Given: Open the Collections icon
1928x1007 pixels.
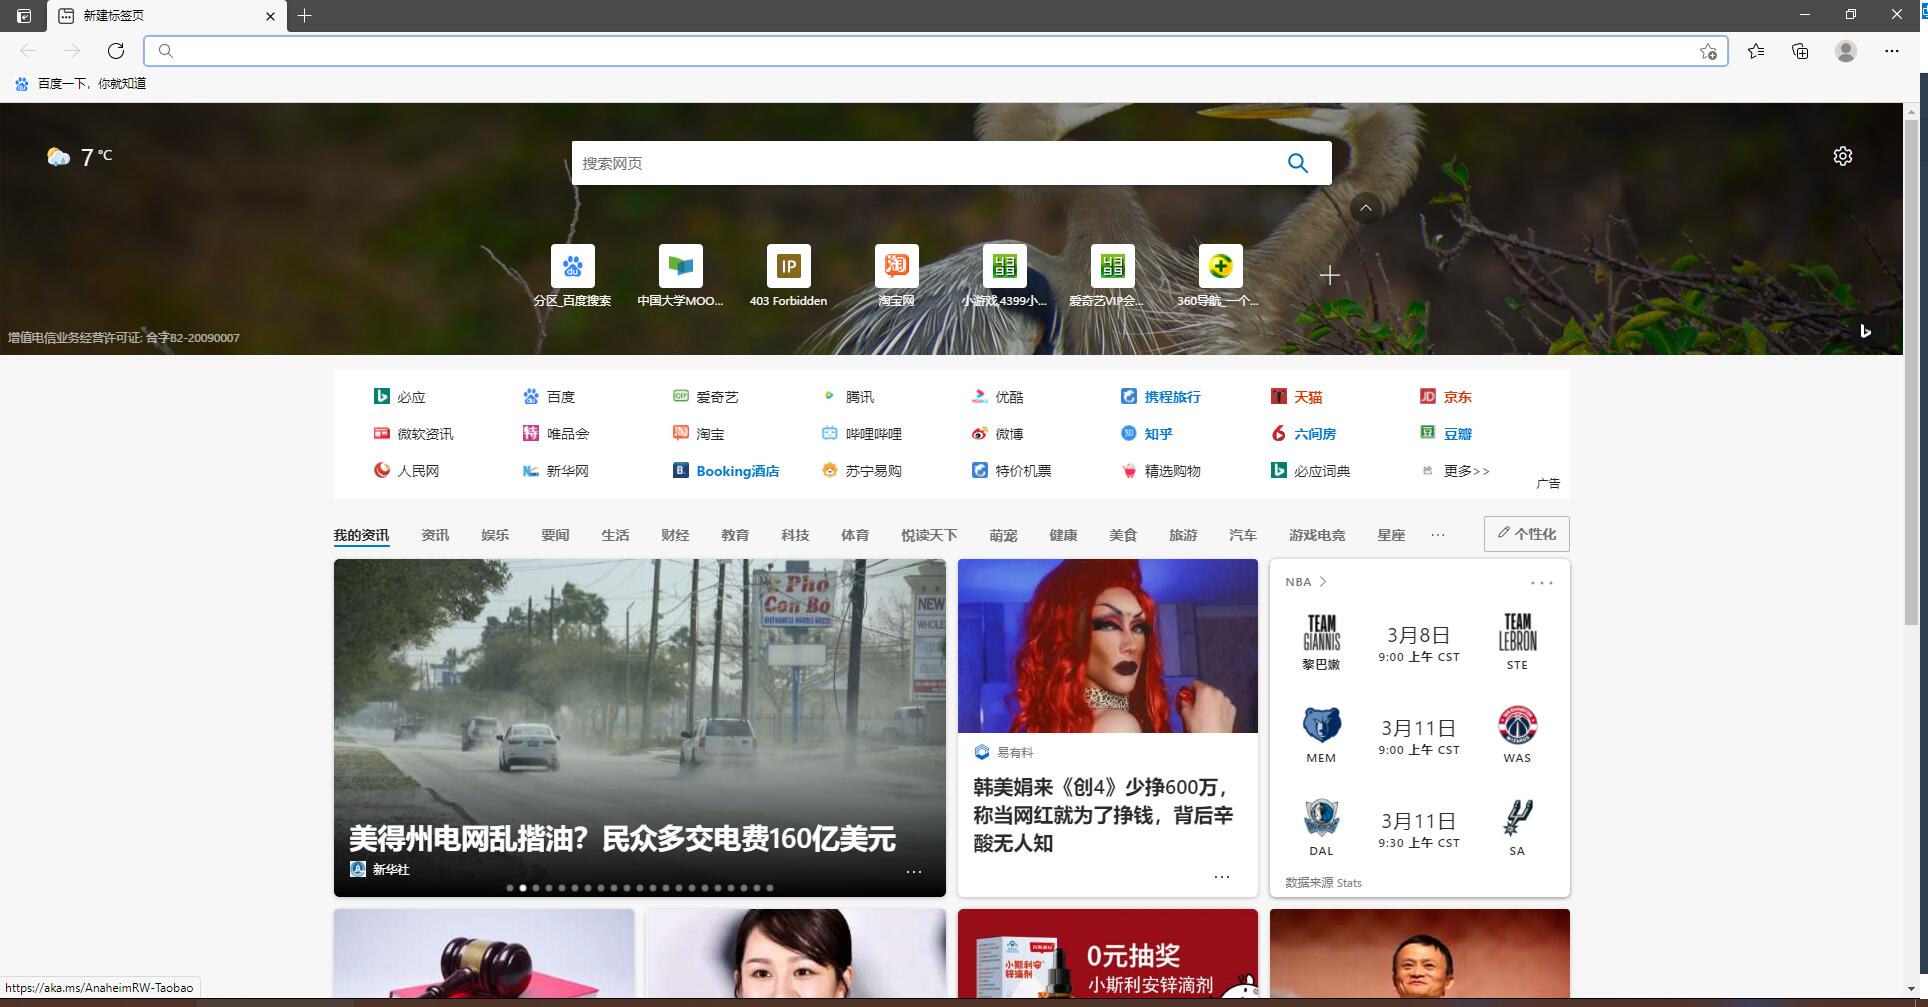Looking at the screenshot, I should point(1800,51).
